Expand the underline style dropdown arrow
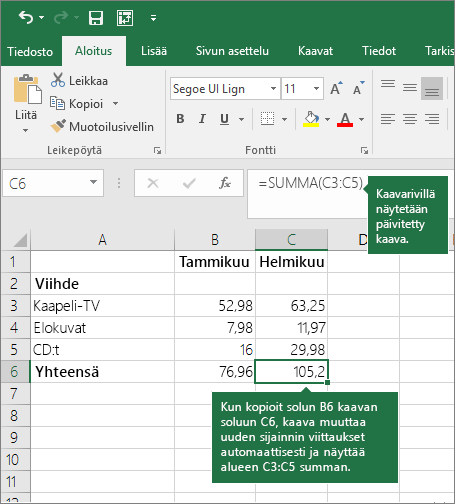This screenshot has width=455, height=504. [x=241, y=119]
